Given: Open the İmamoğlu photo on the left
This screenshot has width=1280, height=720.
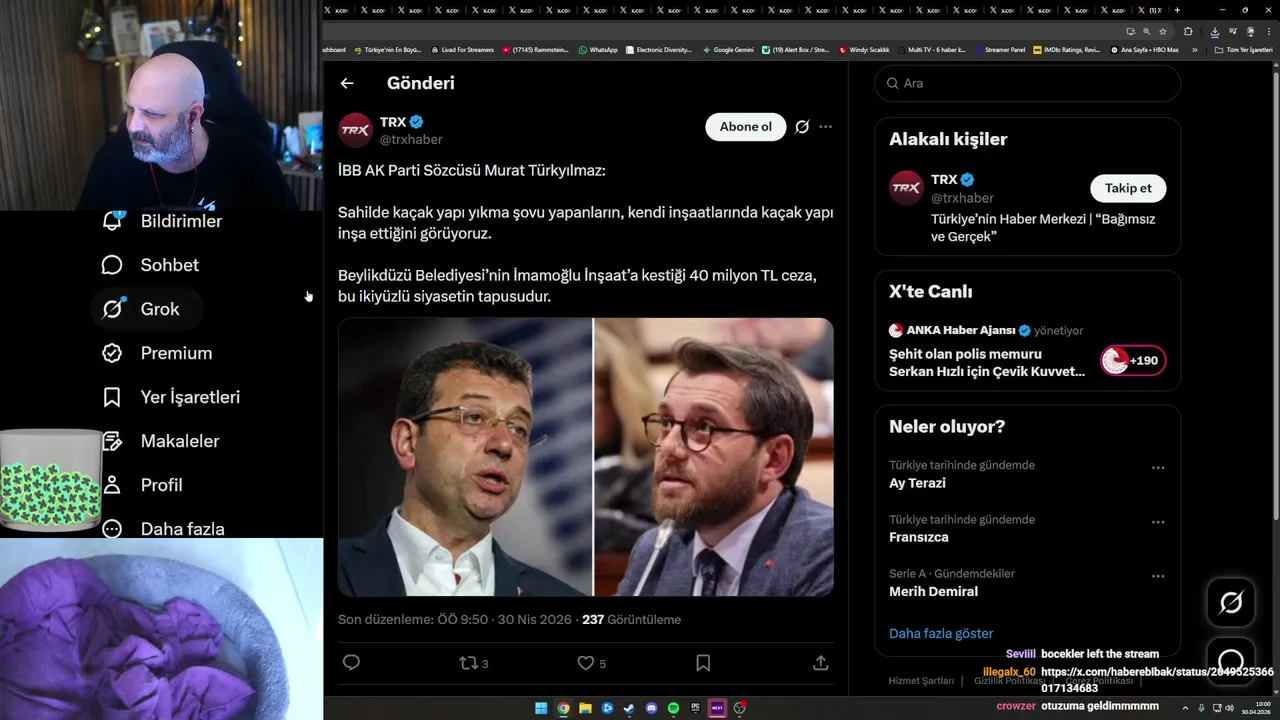Looking at the screenshot, I should click(x=465, y=457).
